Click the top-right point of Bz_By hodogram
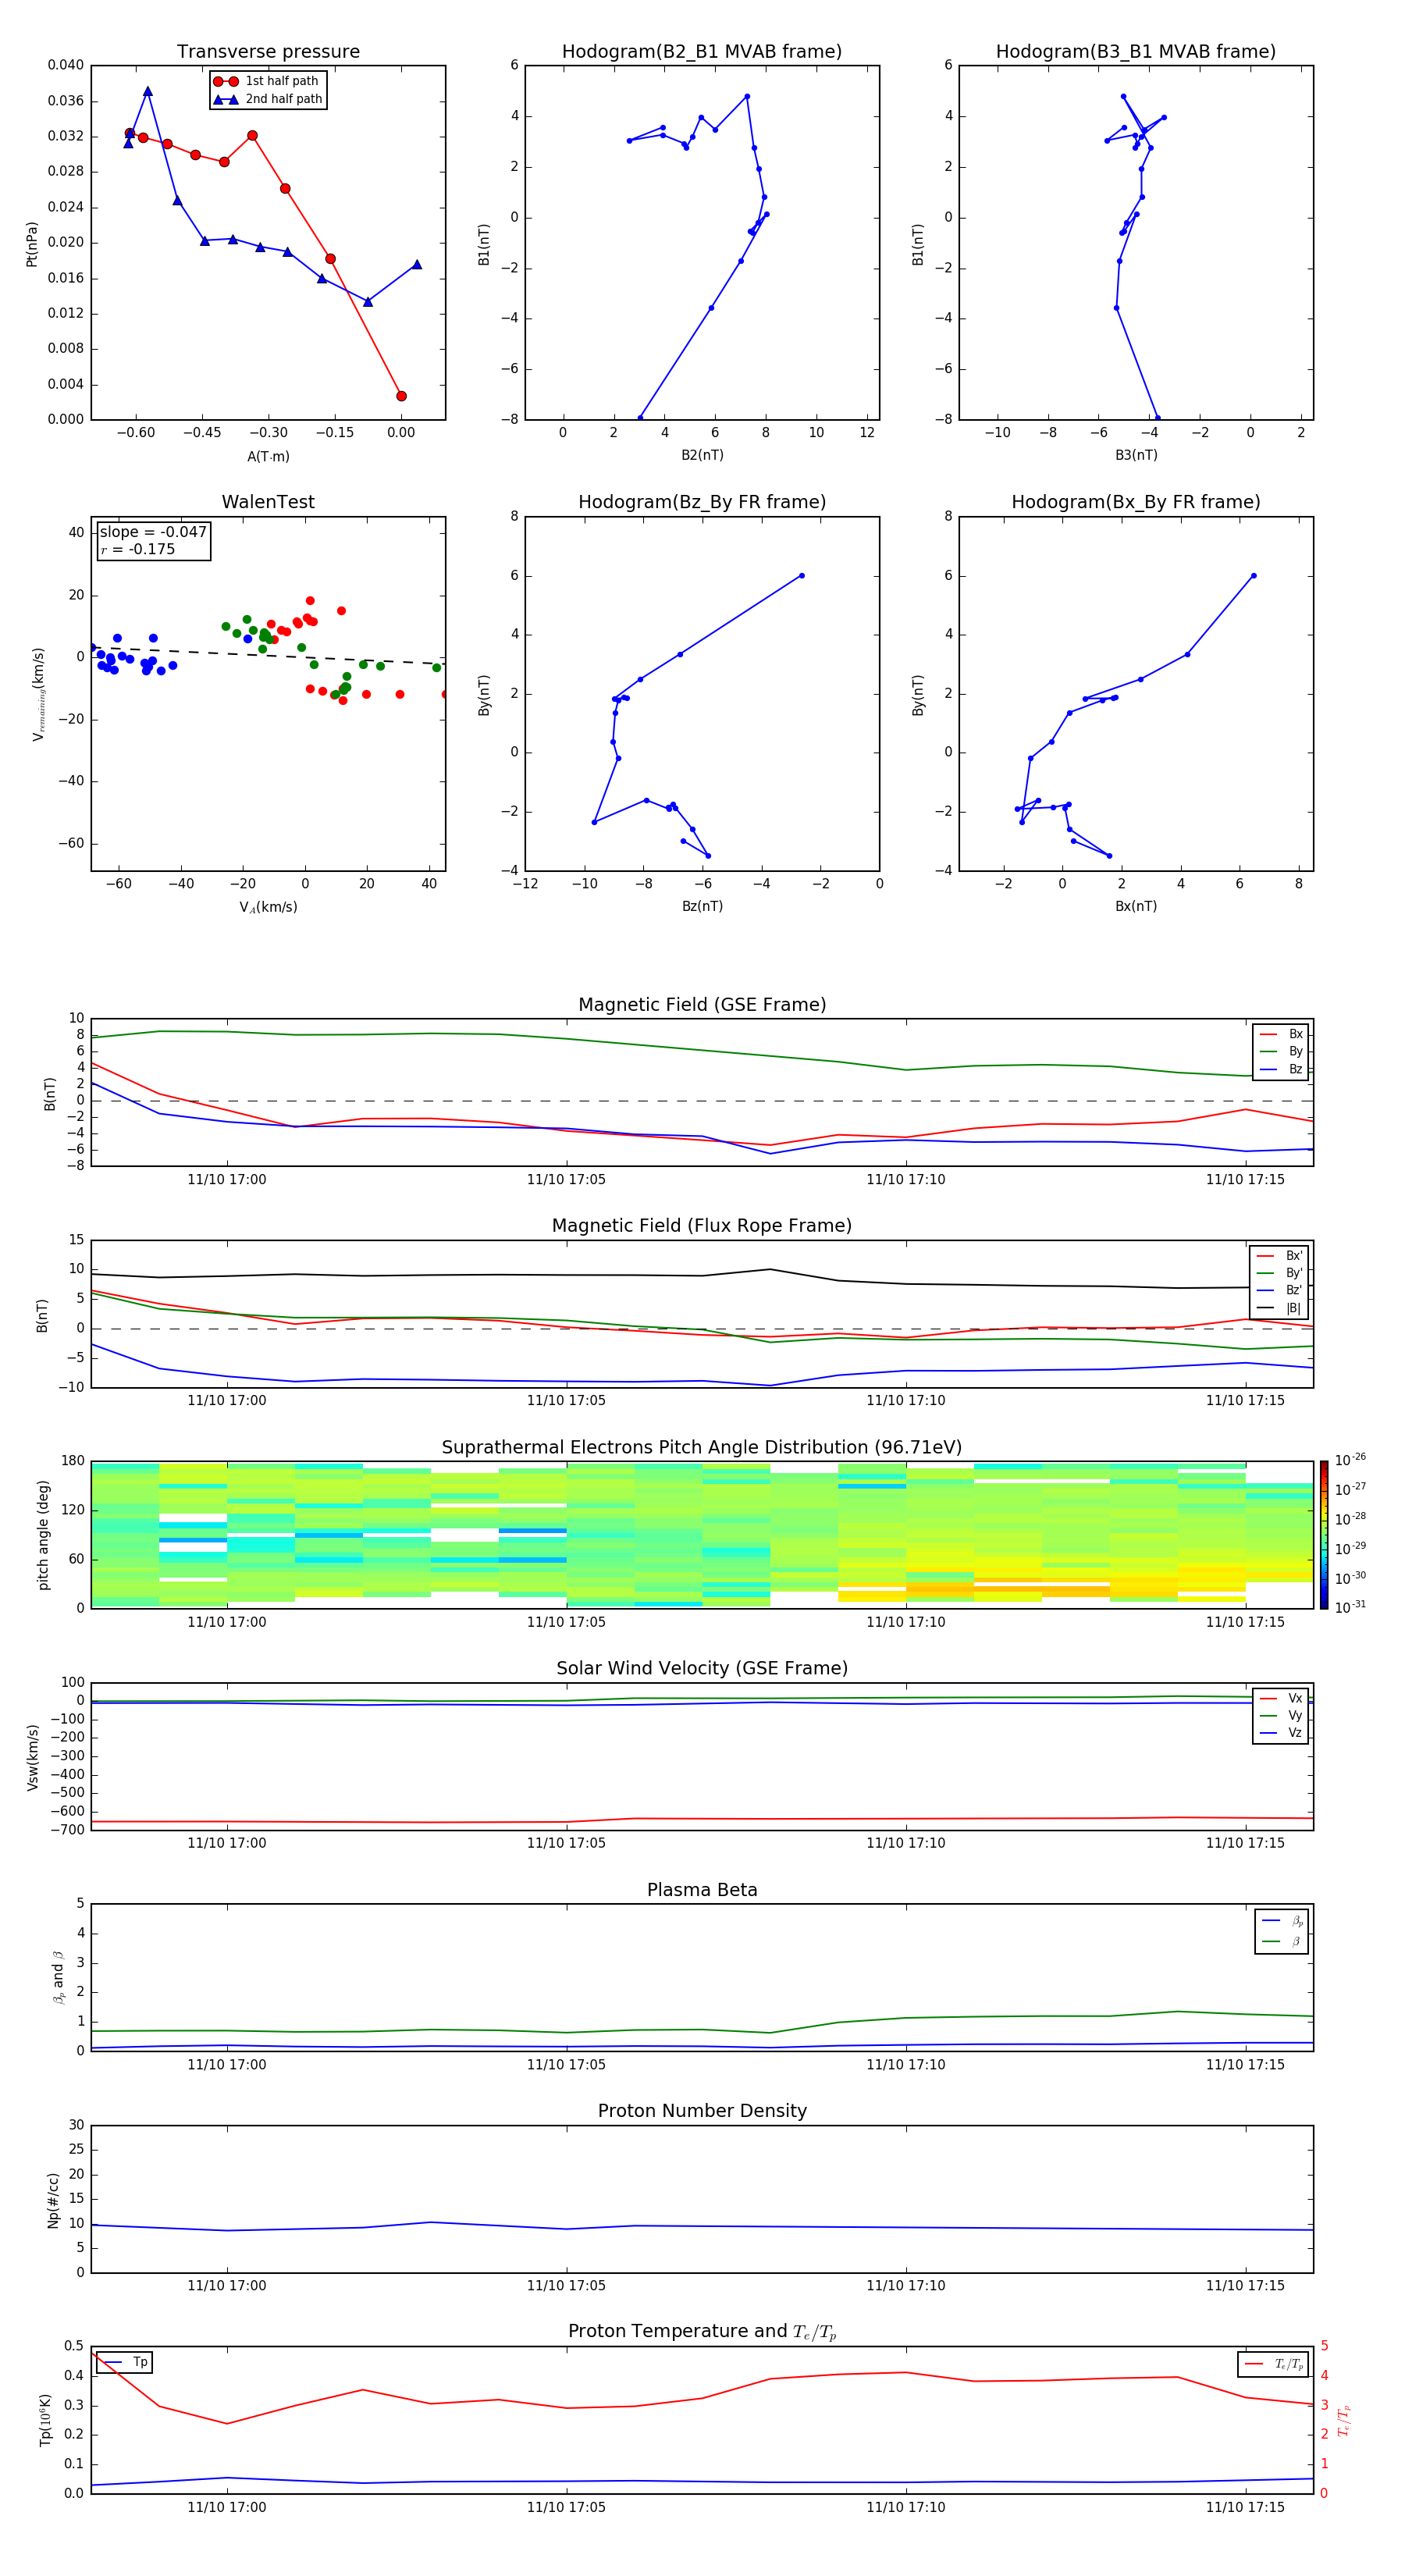Viewport: 1405px width, 2576px height. [x=802, y=576]
